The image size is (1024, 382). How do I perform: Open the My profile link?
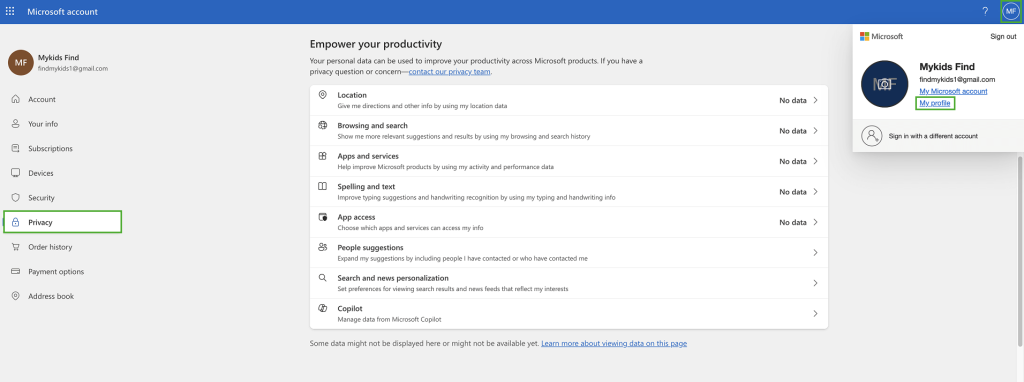pos(935,103)
